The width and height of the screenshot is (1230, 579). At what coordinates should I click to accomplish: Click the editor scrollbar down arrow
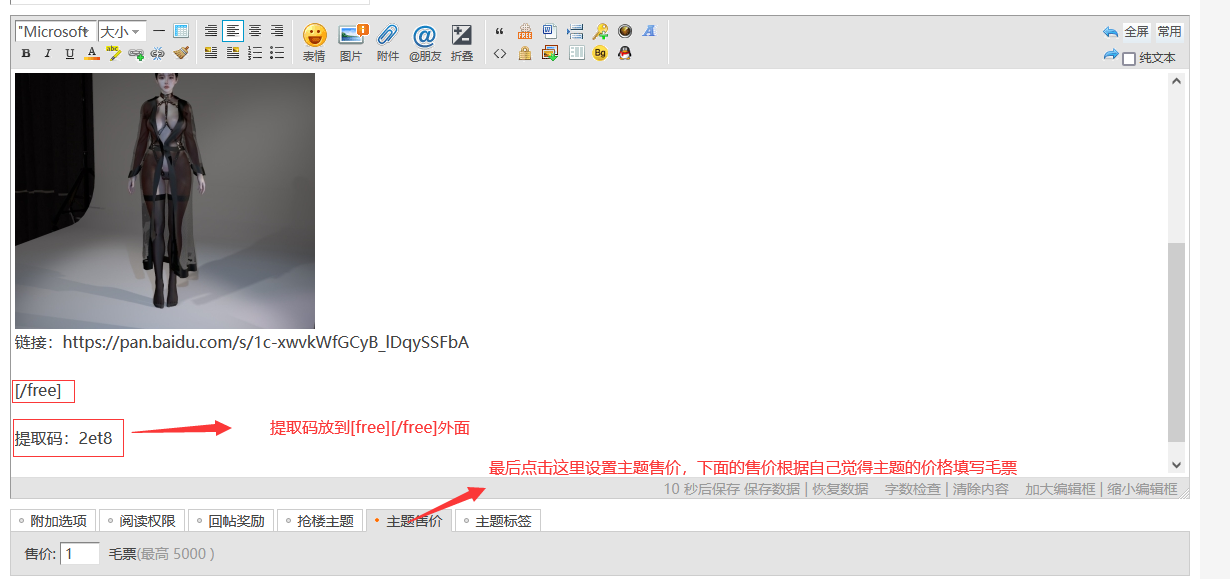[1176, 465]
